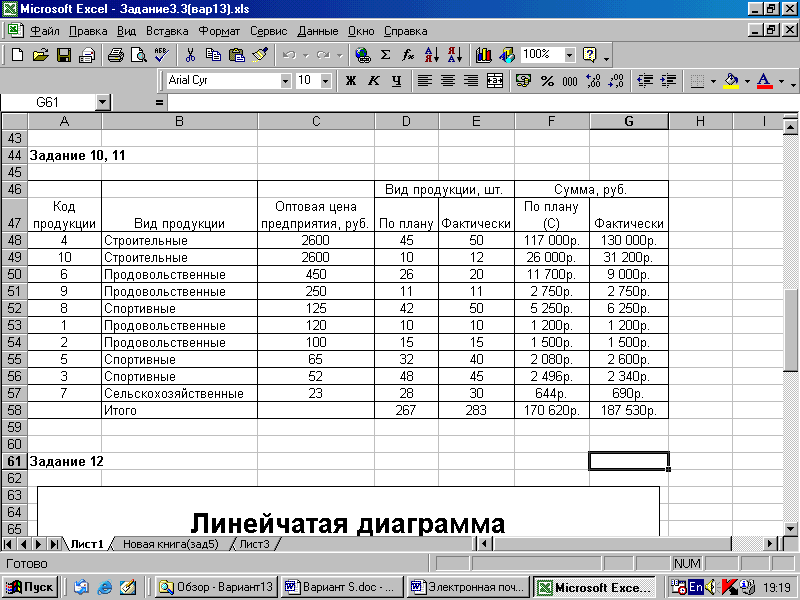The image size is (800, 600).
Task: Select the Format Painter brush icon
Action: pos(260,55)
